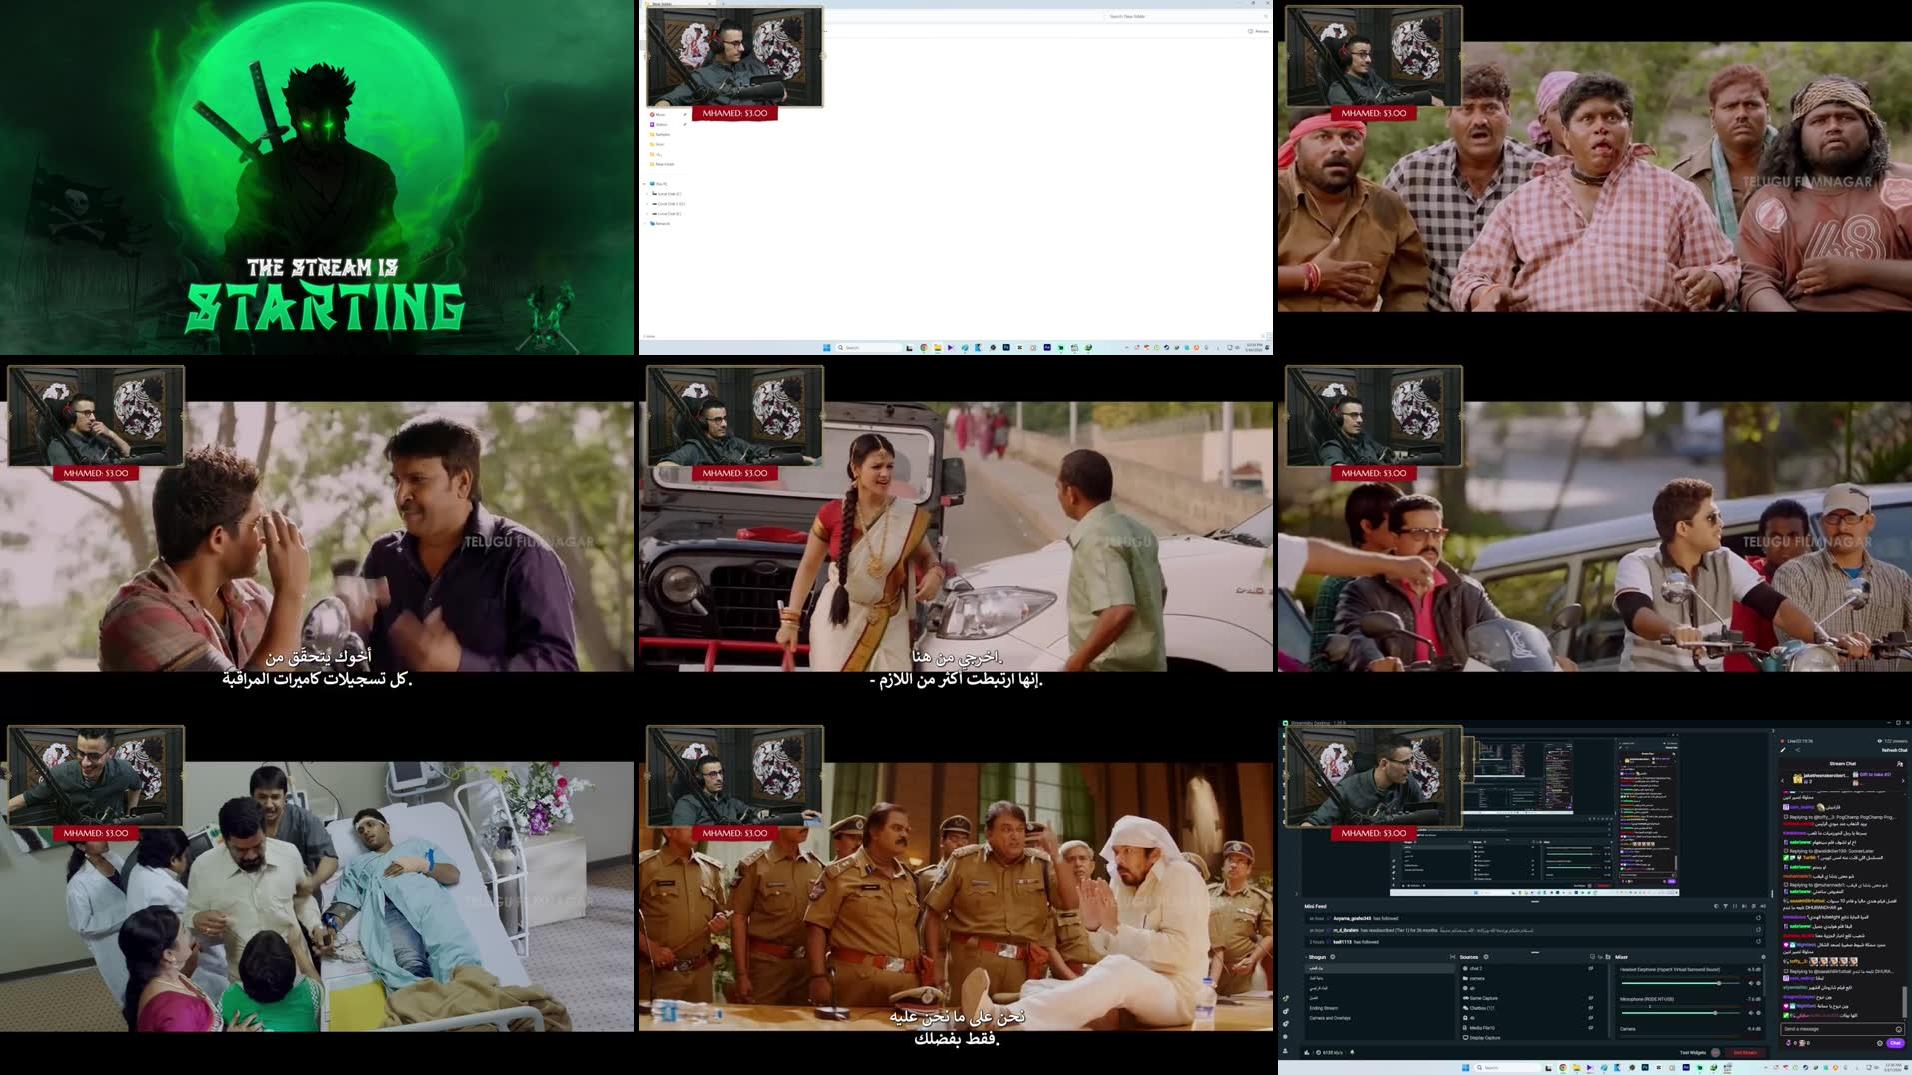Click the Mini Feed filter icon

[x=1726, y=906]
